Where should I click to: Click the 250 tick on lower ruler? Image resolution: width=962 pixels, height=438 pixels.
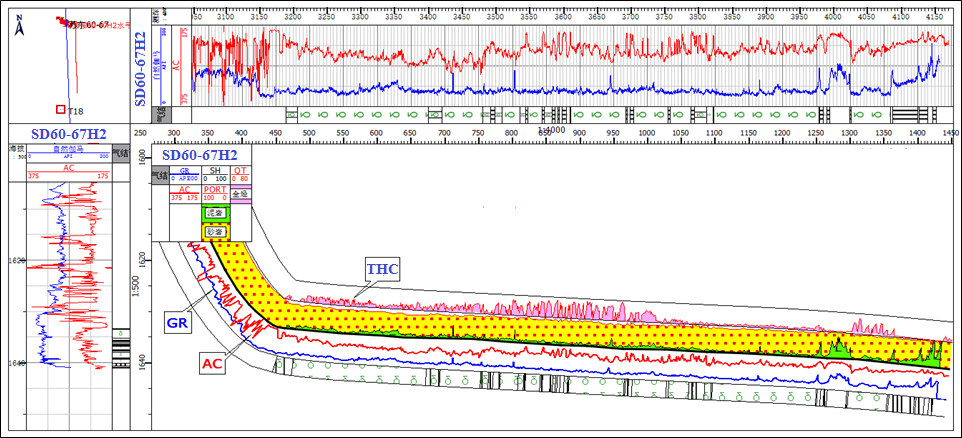140,133
